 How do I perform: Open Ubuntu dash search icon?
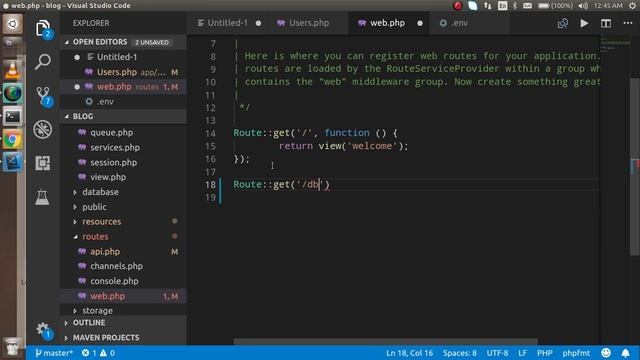12,24
